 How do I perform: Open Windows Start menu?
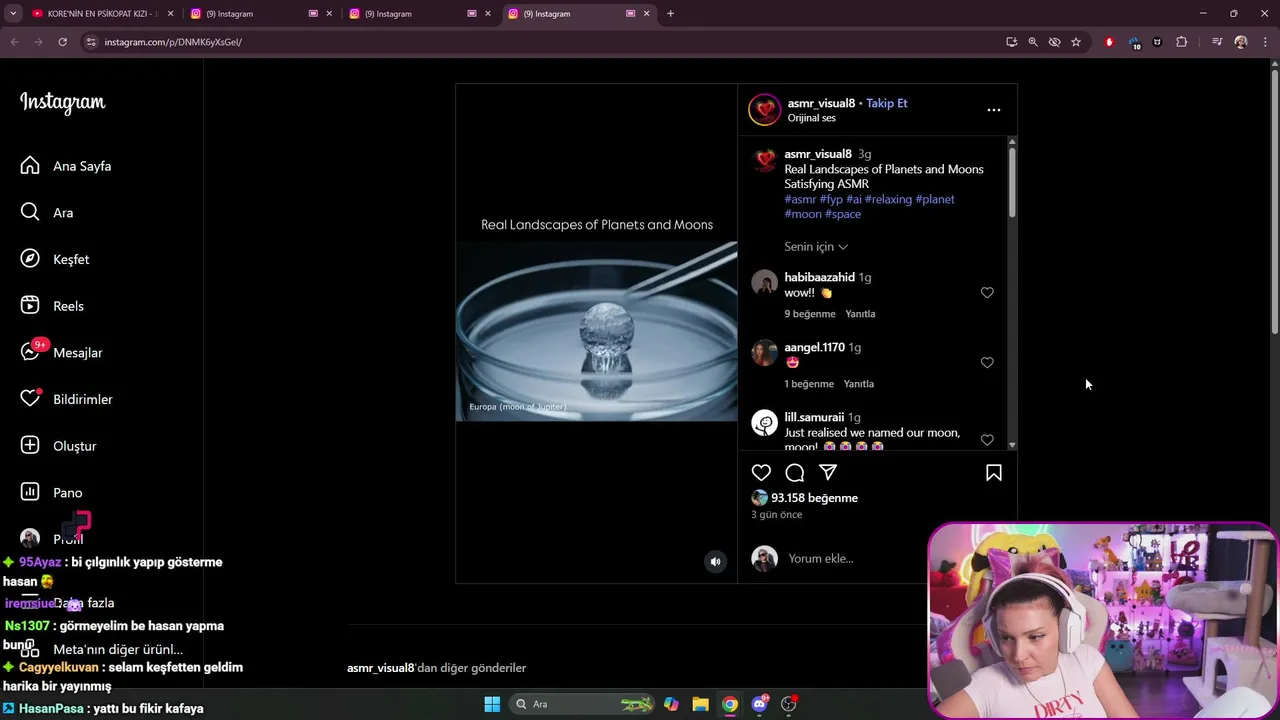pos(492,704)
